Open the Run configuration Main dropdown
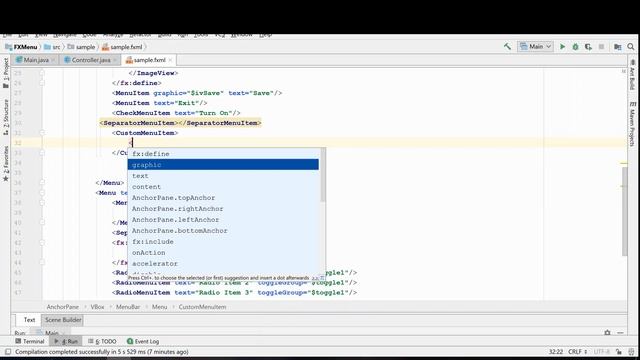 pyautogui.click(x=536, y=47)
